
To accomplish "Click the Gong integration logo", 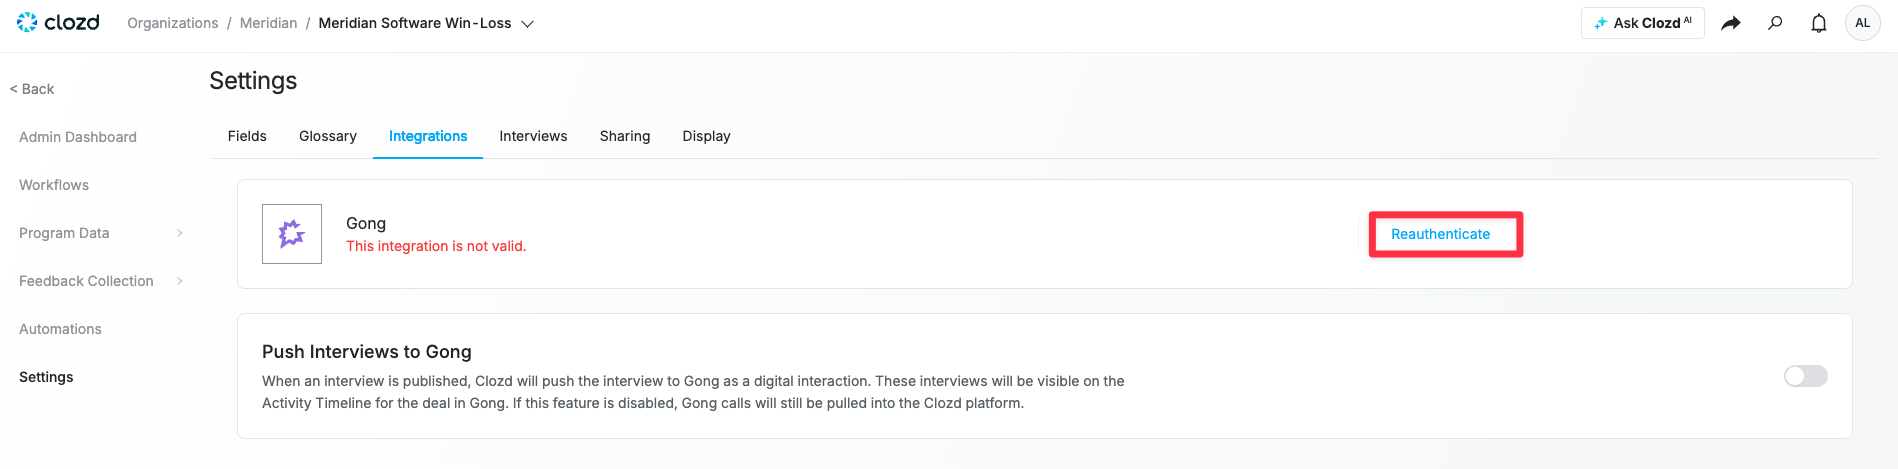I will 292,234.
